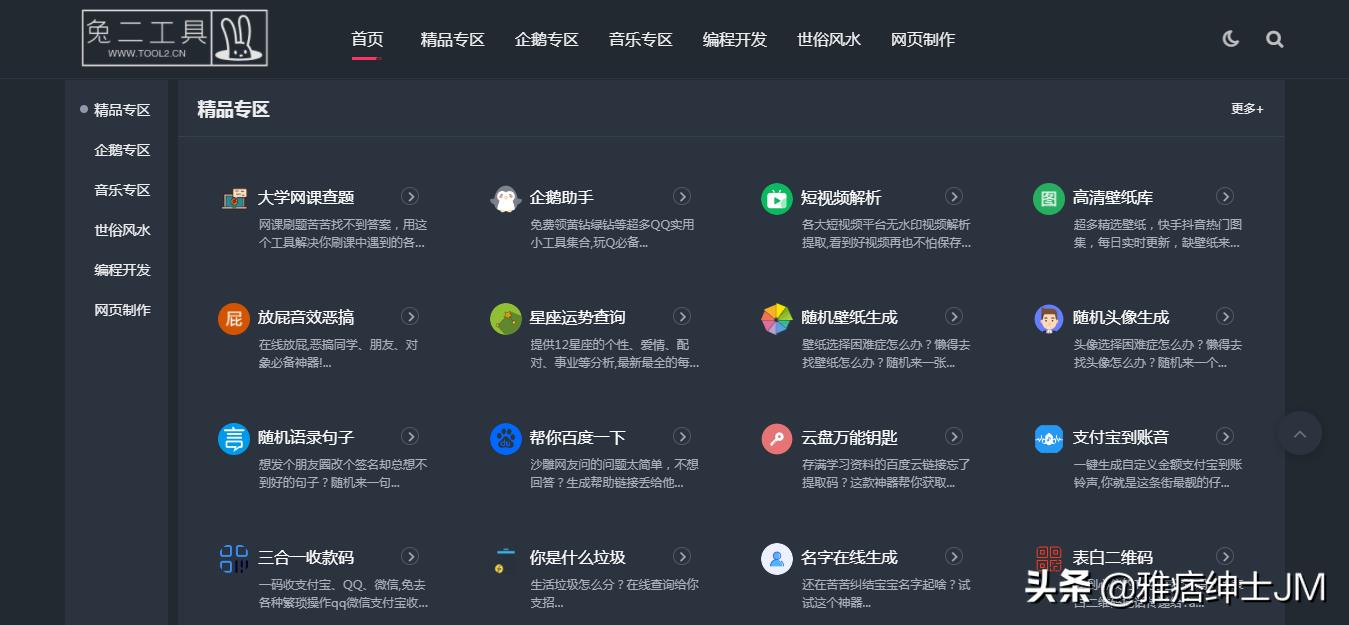Click the scroll-to-top arrow button
This screenshot has width=1349, height=625.
[x=1299, y=434]
